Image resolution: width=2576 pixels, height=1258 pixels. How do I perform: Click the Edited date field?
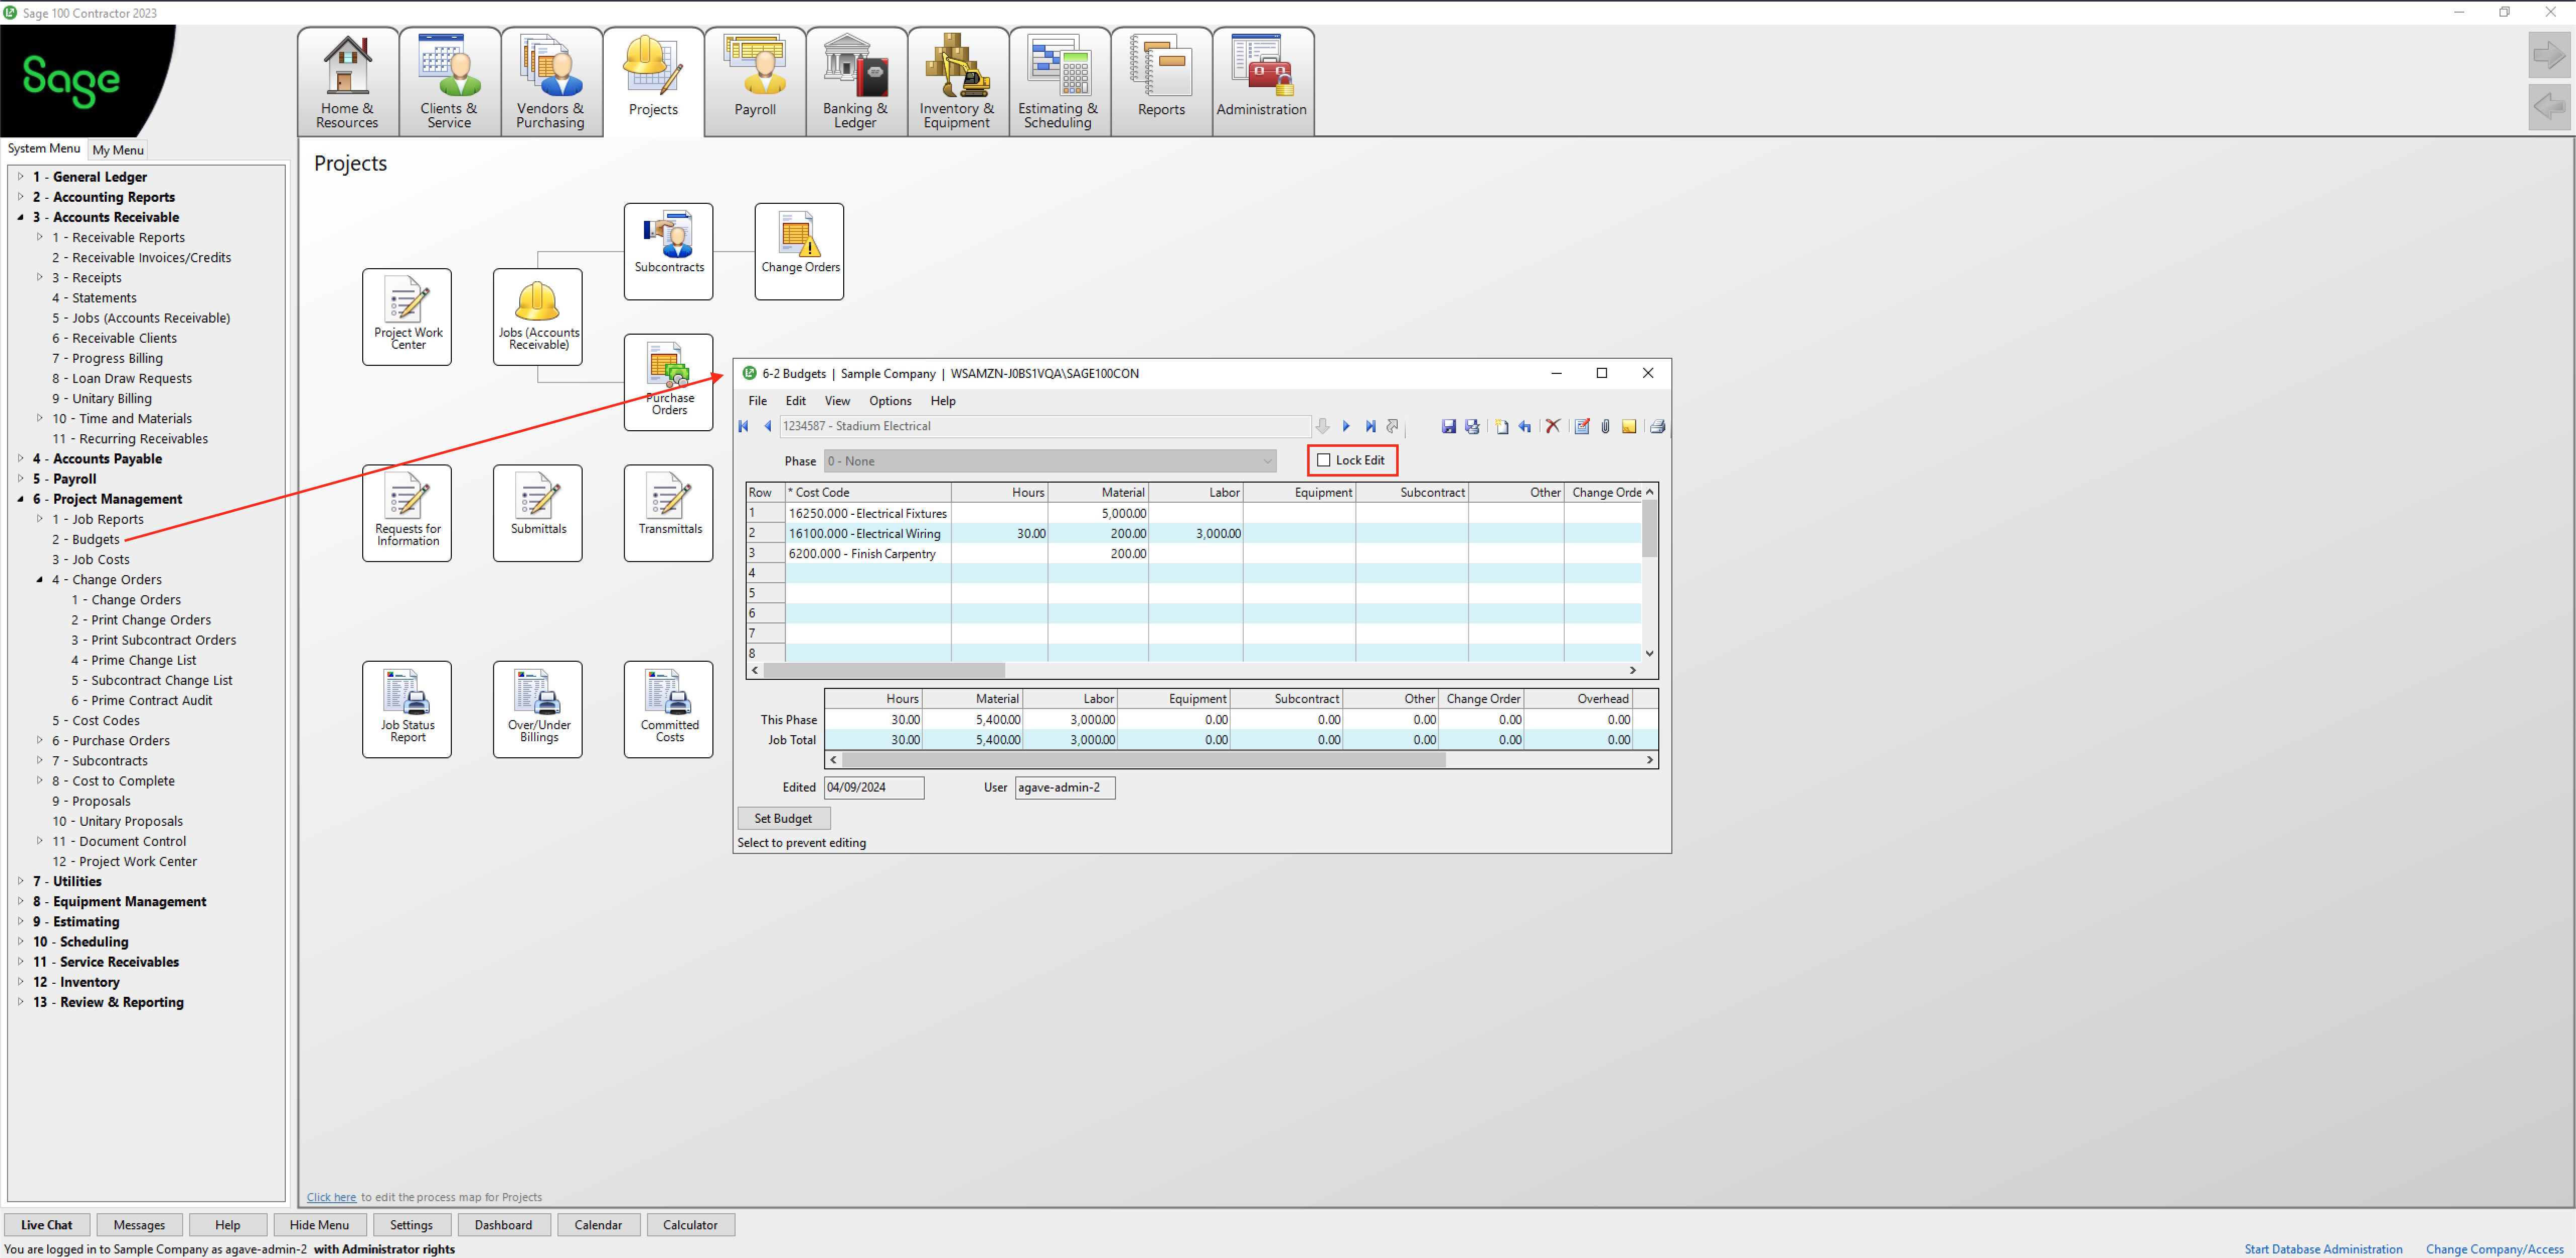[873, 788]
